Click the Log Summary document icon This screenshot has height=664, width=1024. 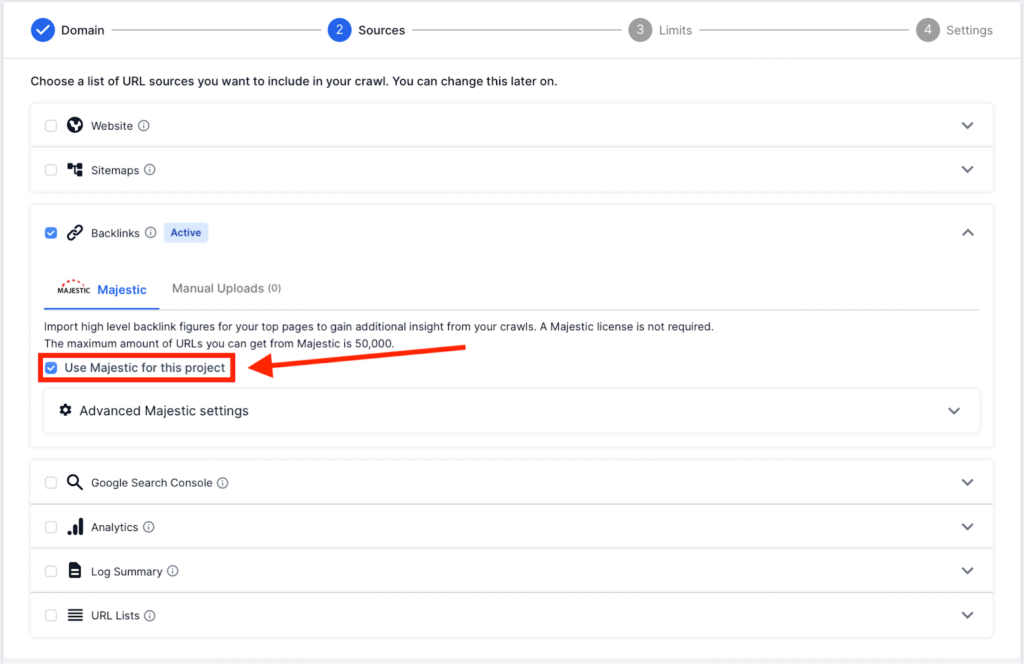[x=75, y=571]
